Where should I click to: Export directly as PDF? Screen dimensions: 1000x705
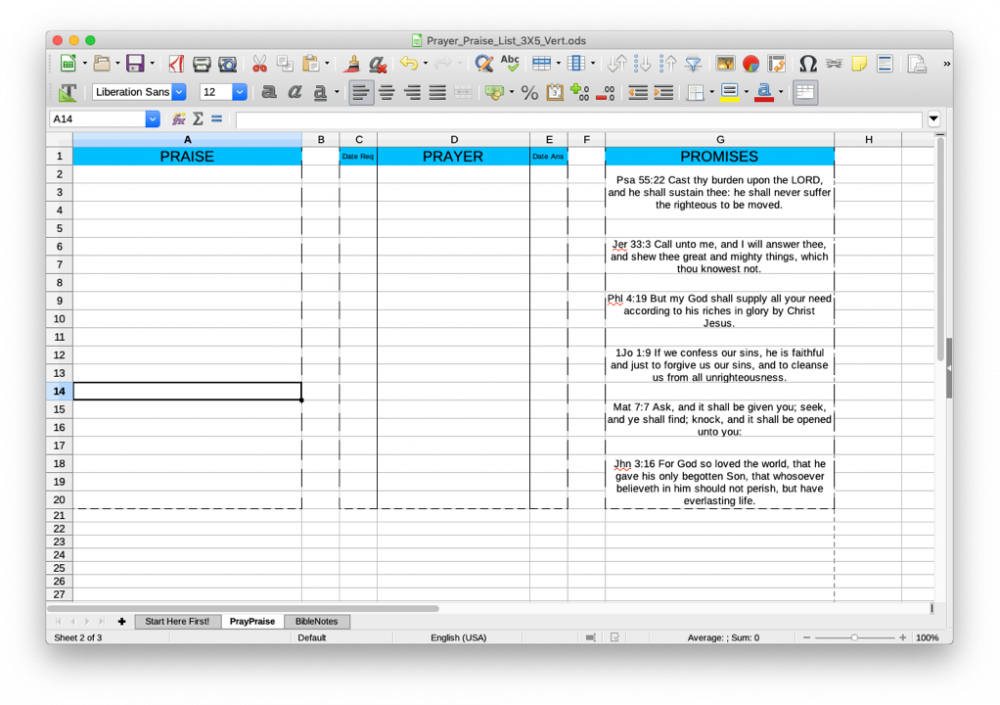[176, 64]
